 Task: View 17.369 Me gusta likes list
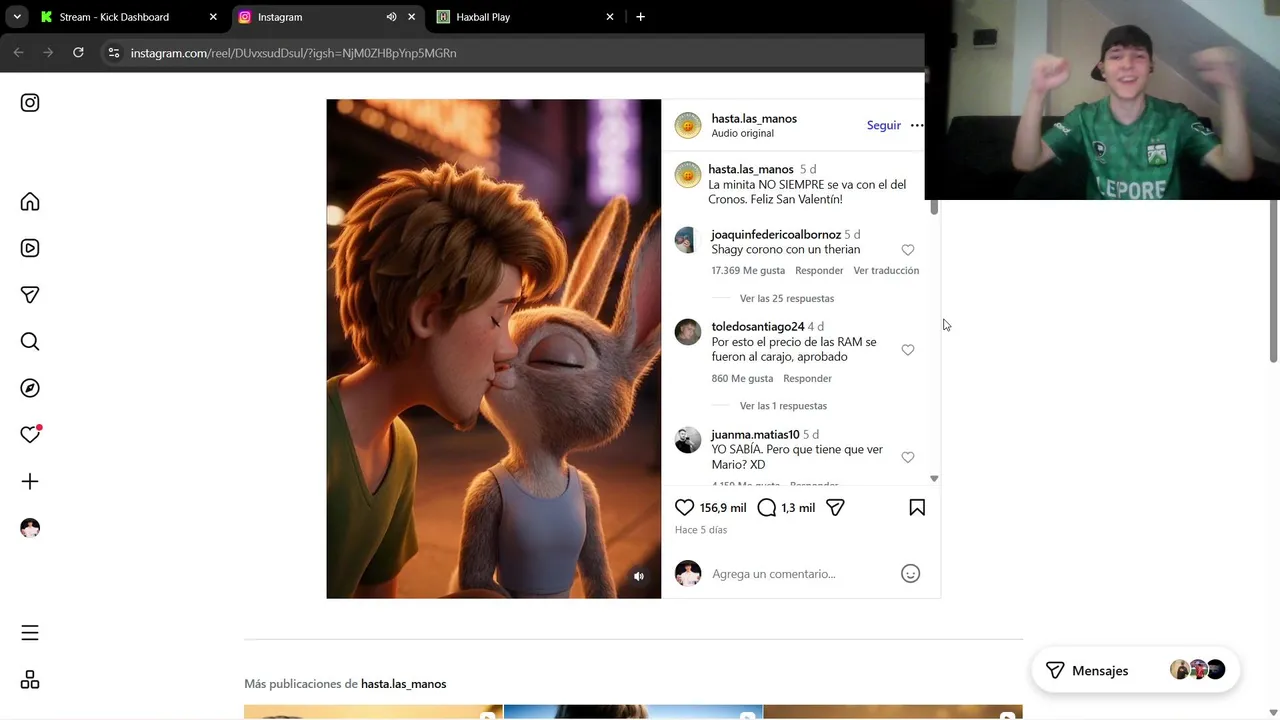(748, 271)
